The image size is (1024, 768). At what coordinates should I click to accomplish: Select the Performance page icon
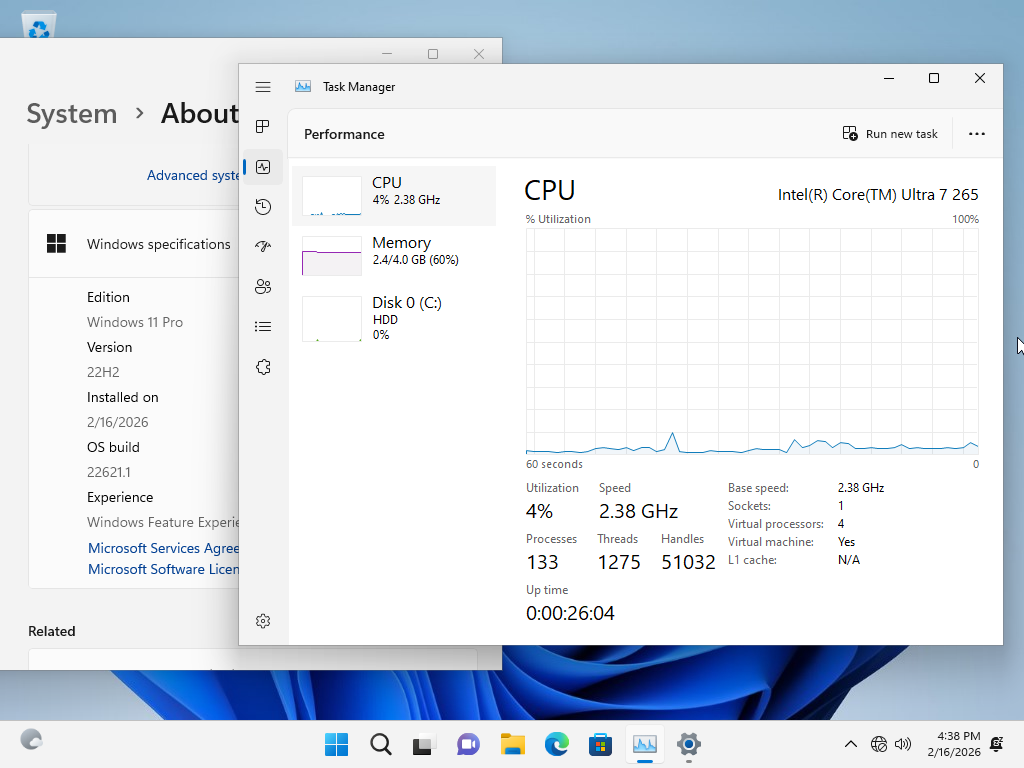pos(263,167)
